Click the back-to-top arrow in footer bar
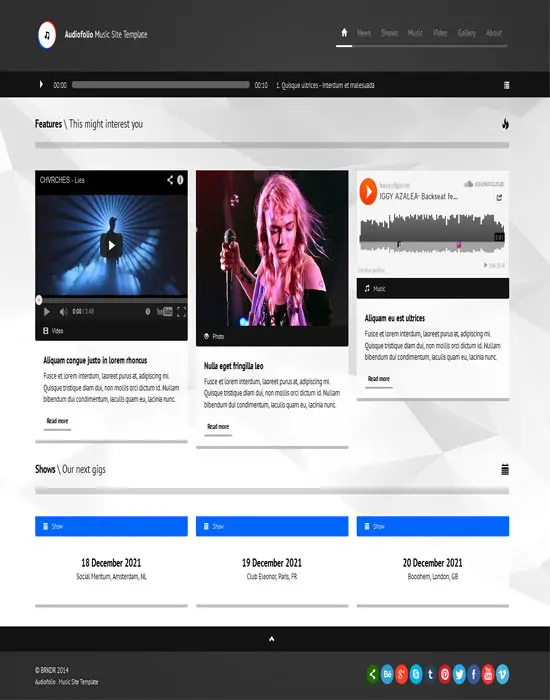The height and width of the screenshot is (700, 550). 271,639
